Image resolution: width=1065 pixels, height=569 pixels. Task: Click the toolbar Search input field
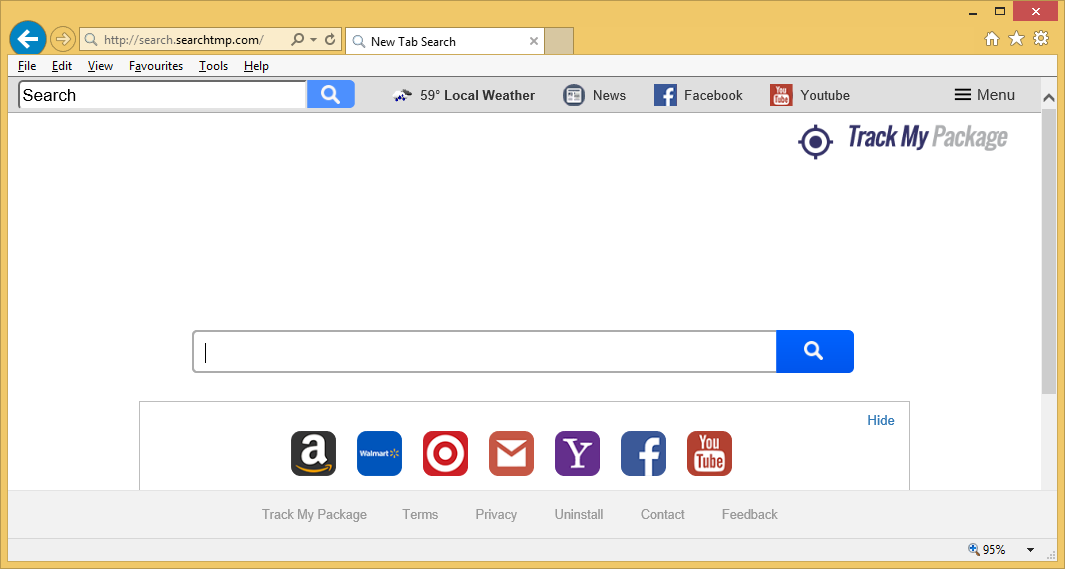pyautogui.click(x=162, y=95)
